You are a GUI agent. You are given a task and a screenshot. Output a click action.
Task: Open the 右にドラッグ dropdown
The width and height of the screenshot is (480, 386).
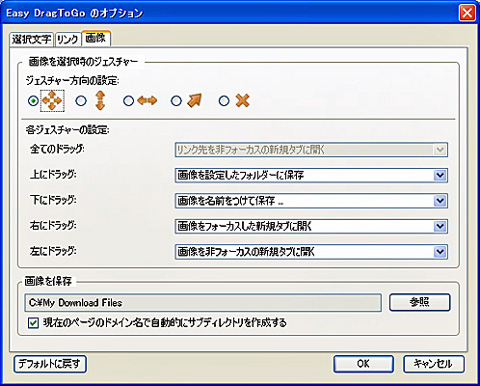[311, 227]
